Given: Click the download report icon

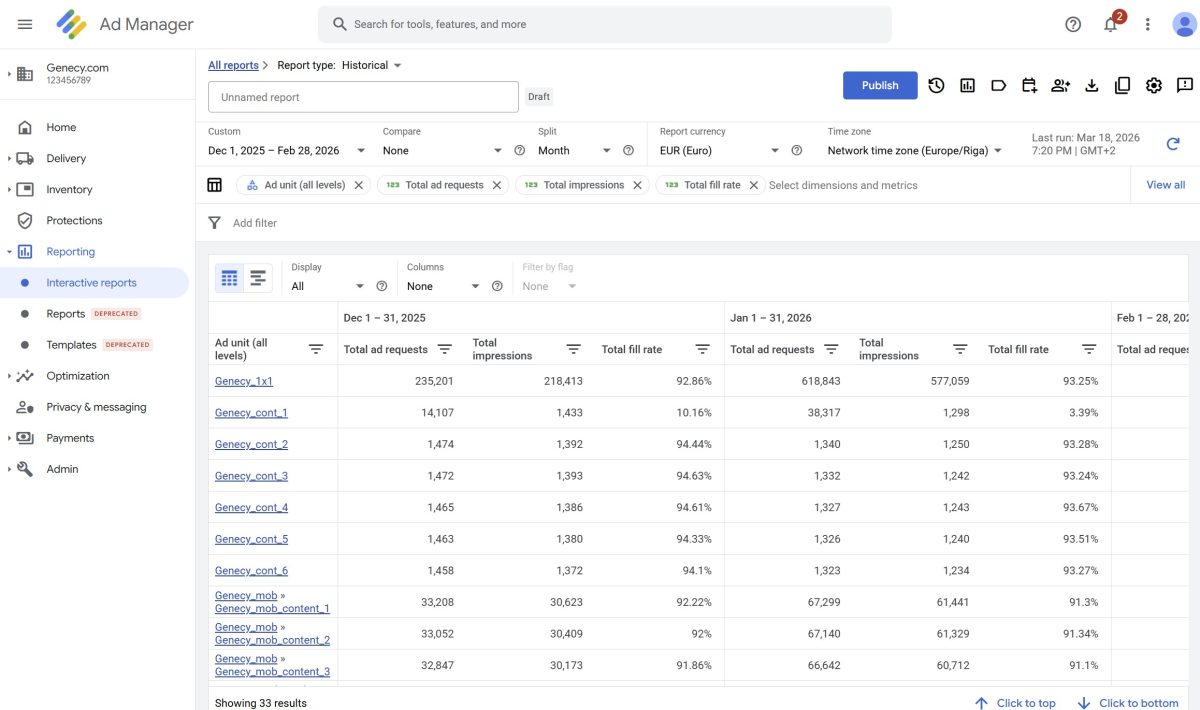Looking at the screenshot, I should coord(1092,86).
